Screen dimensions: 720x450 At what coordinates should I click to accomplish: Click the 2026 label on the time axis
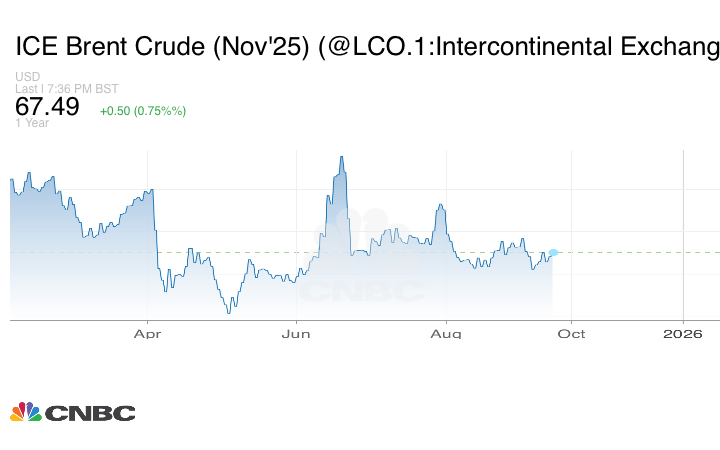[683, 333]
